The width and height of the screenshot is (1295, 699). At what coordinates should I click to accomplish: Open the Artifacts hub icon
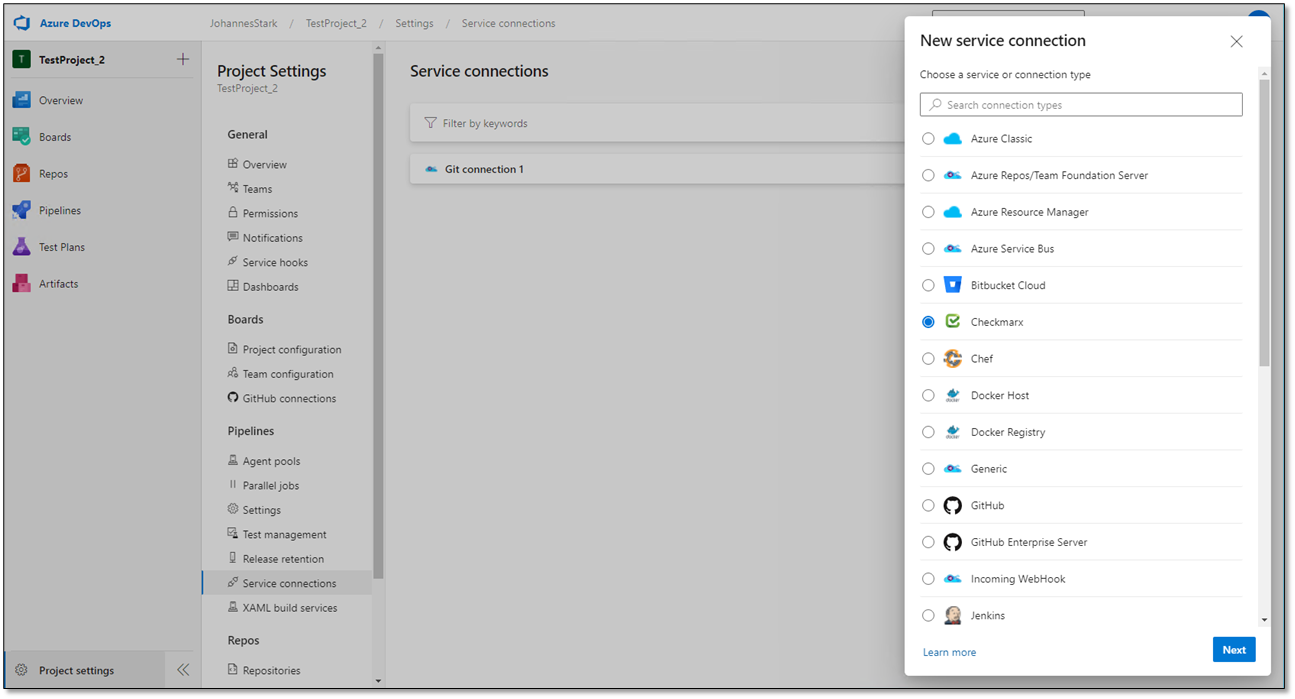pos(21,284)
